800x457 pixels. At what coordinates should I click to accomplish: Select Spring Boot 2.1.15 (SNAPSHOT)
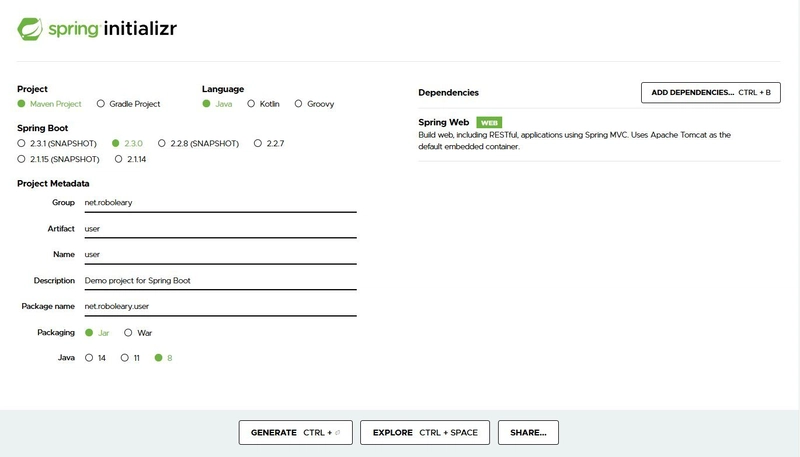point(21,159)
